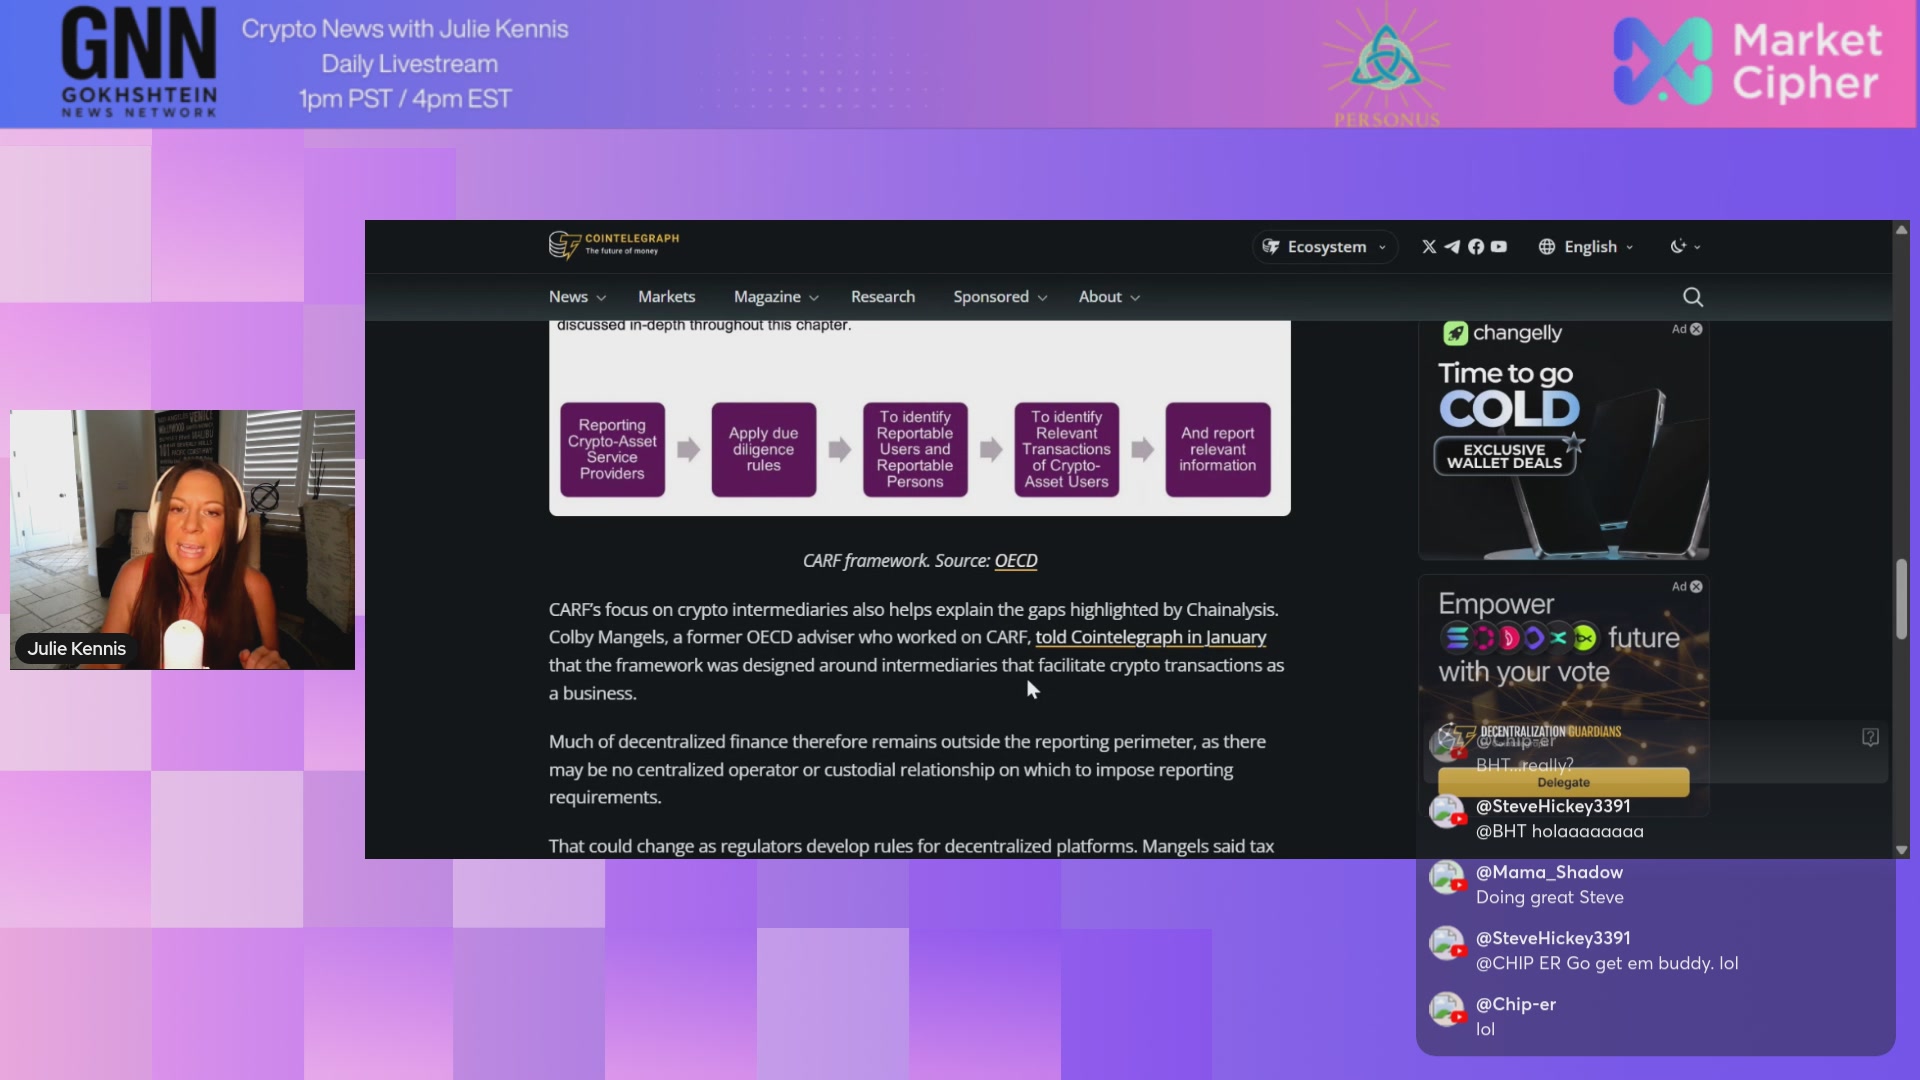The width and height of the screenshot is (1920, 1080).
Task: Toggle the dark mode moon switcher
Action: [1685, 247]
